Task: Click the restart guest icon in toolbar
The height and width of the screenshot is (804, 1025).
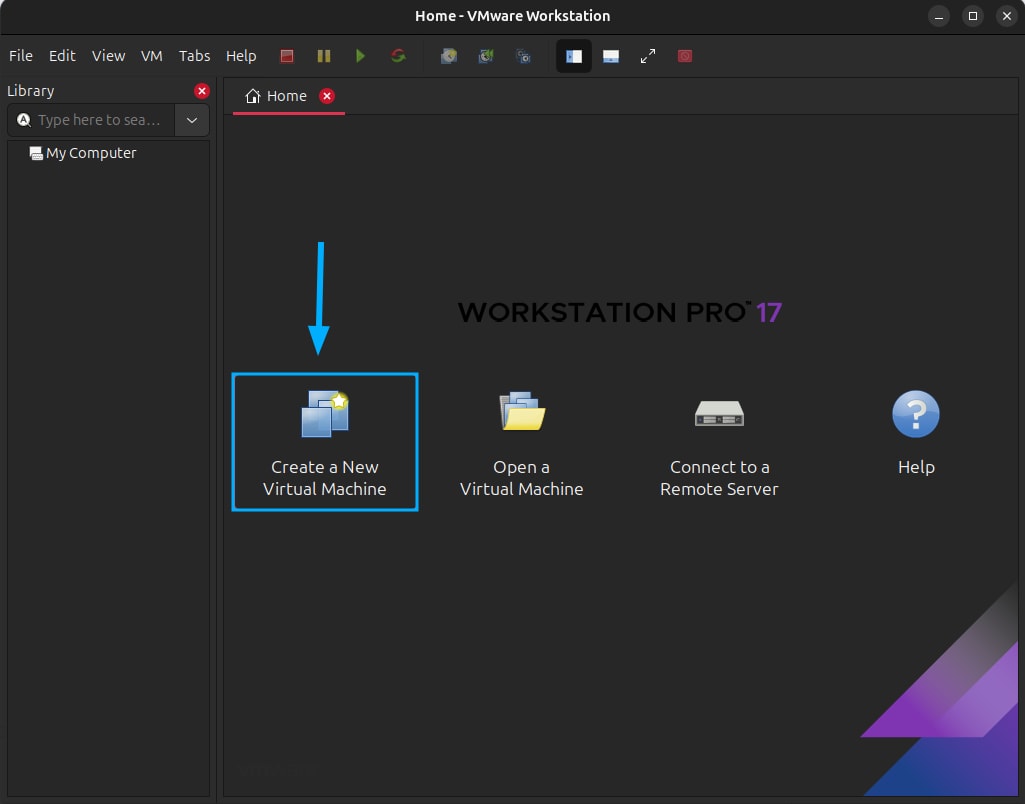Action: point(398,56)
